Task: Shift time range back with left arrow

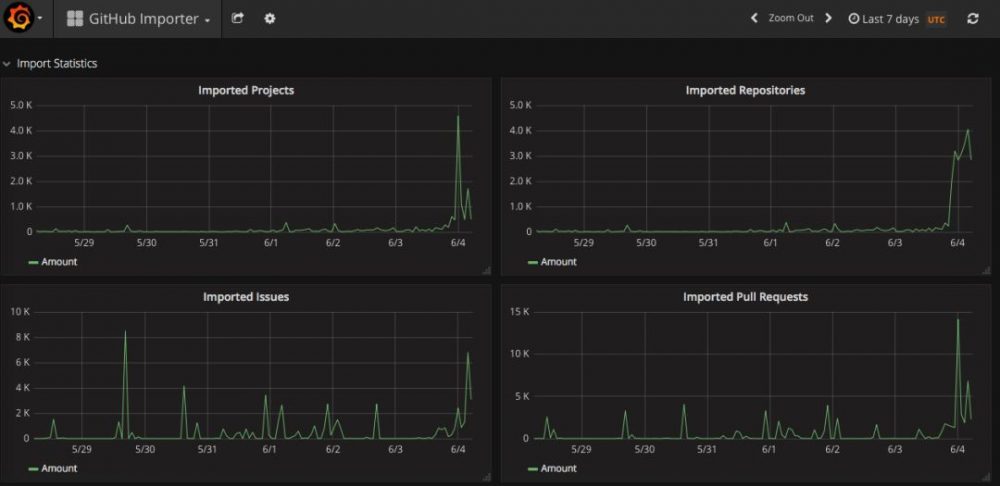Action: 754,18
